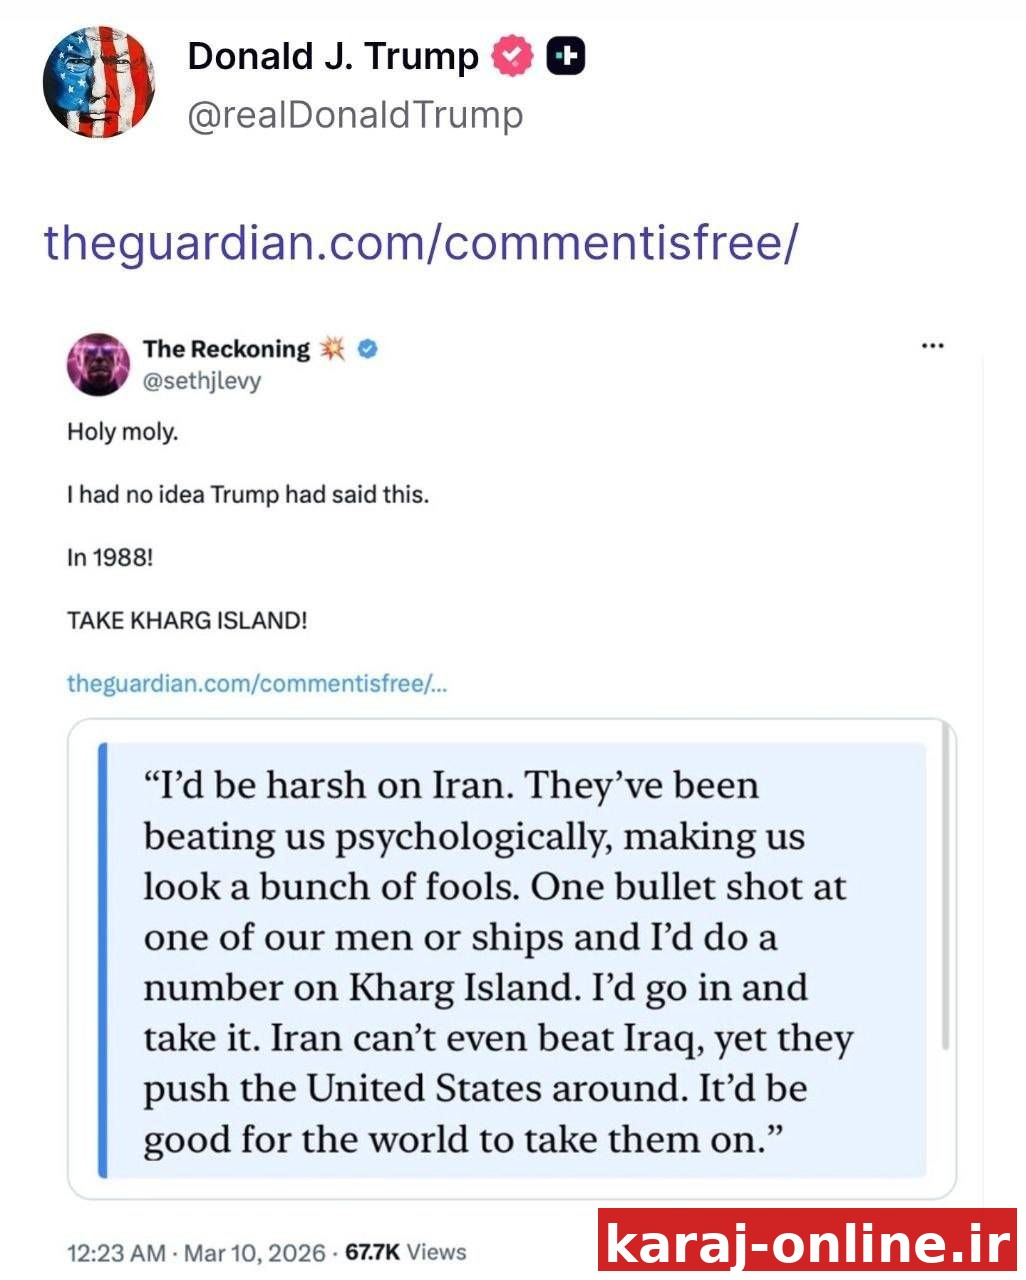Click The Reckoning account name
Image resolution: width=1026 pixels, height=1280 pixels.
(226, 349)
